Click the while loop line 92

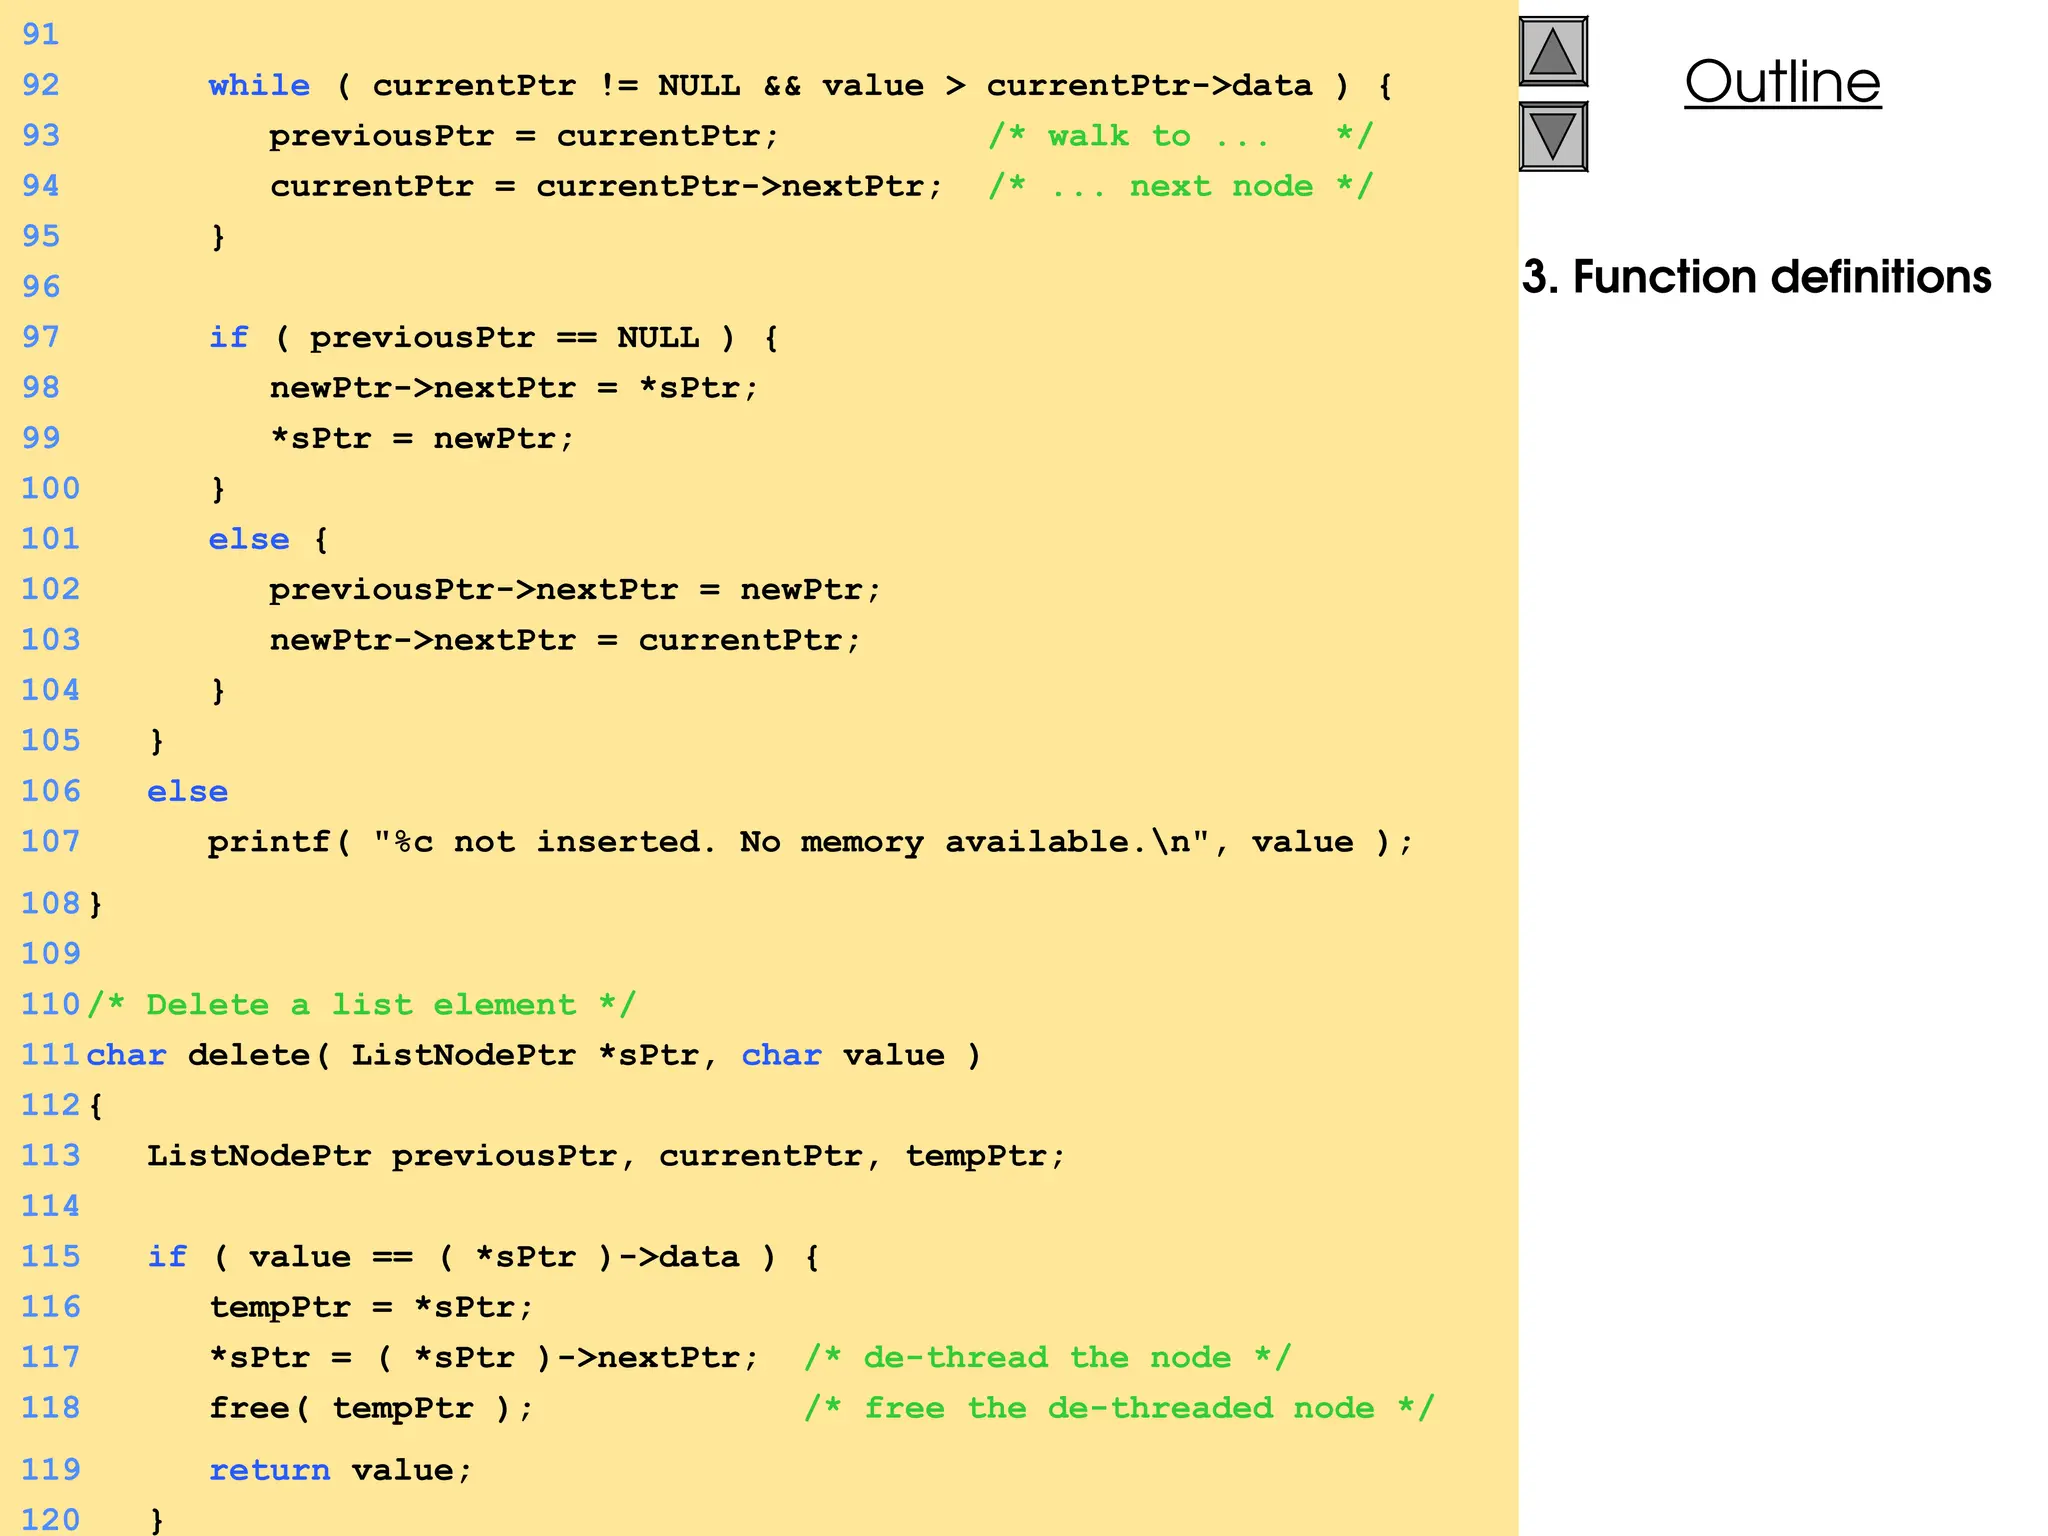801,85
